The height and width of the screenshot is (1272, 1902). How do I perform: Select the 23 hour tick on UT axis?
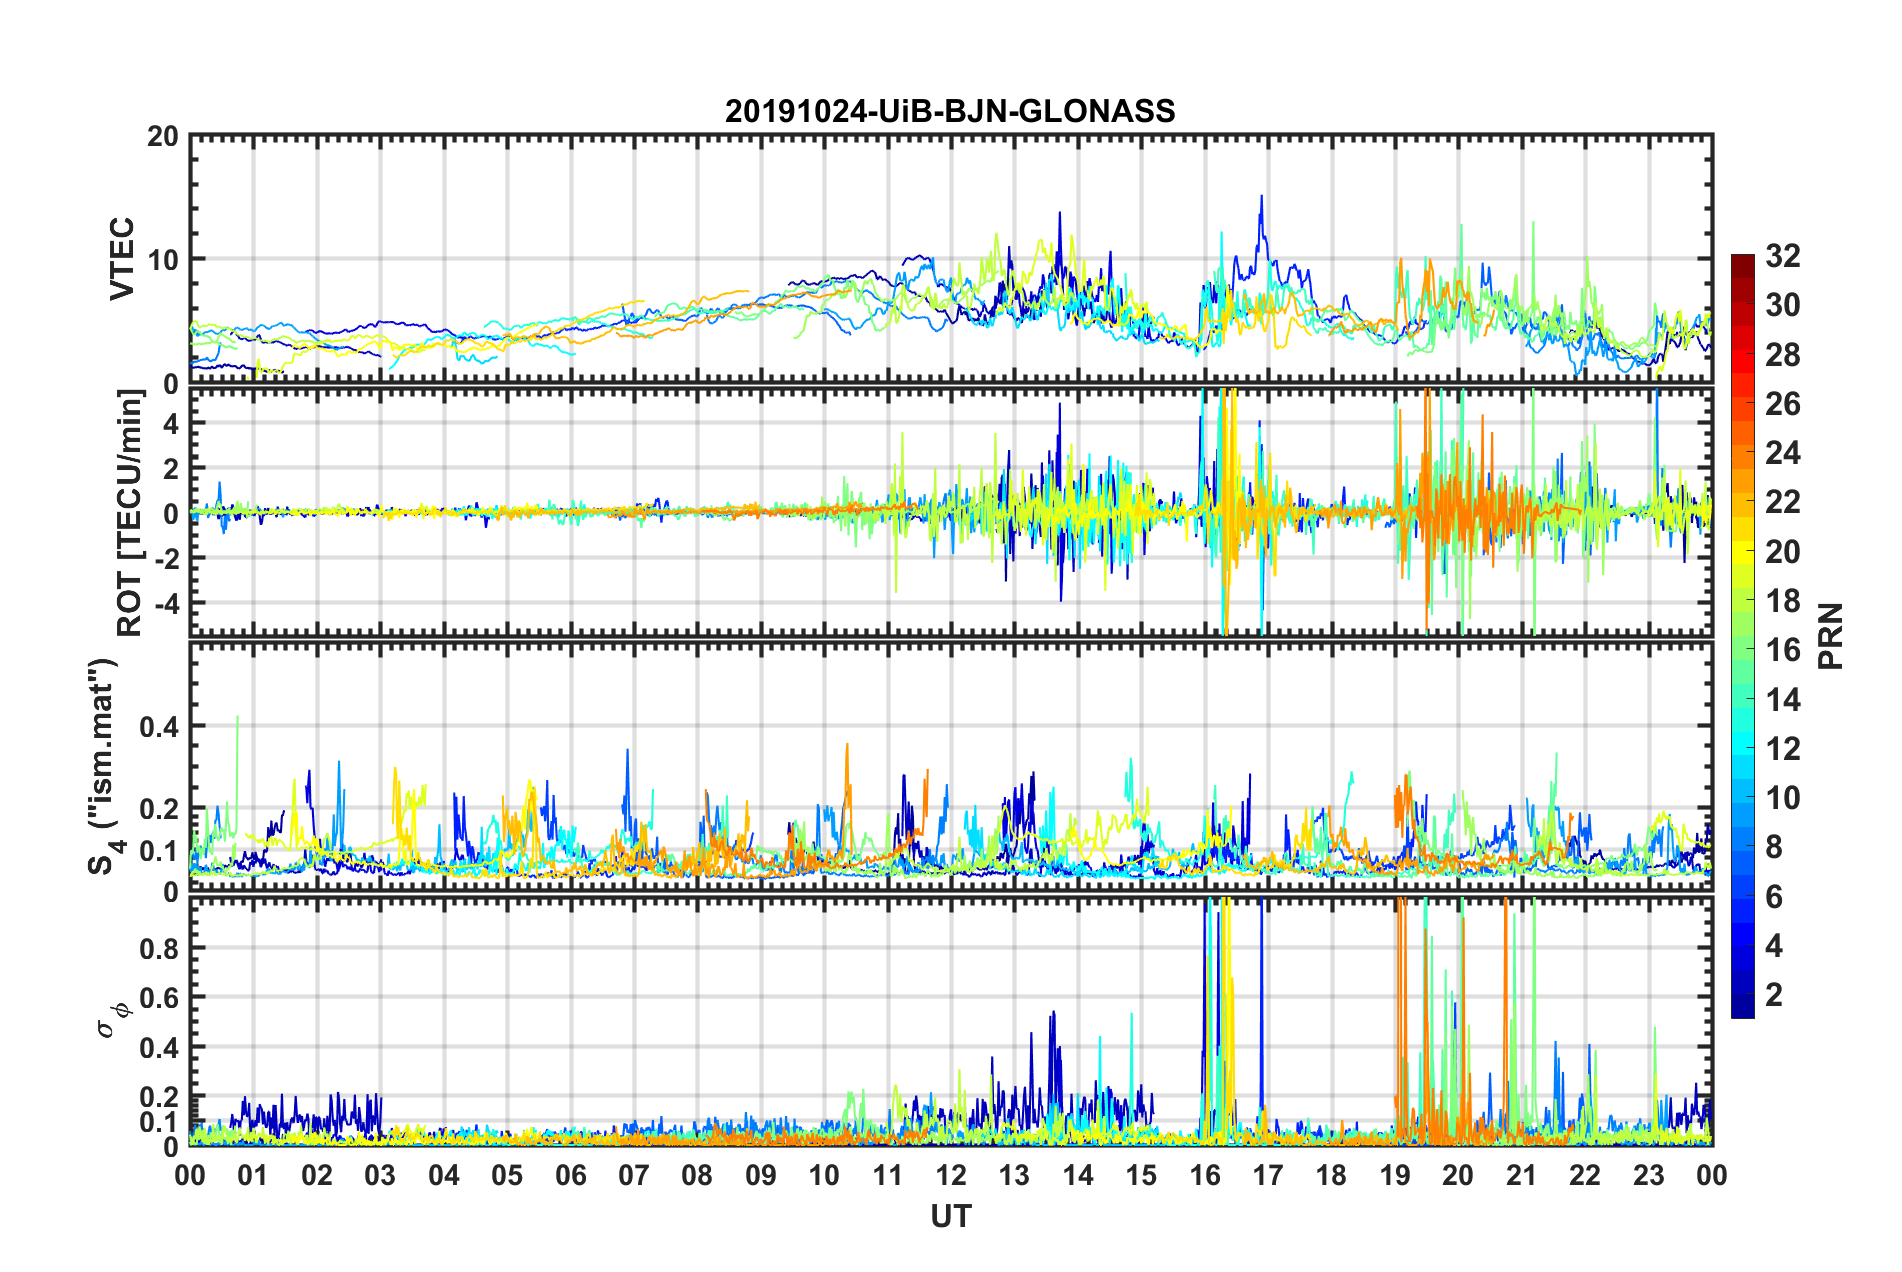(x=1649, y=1175)
